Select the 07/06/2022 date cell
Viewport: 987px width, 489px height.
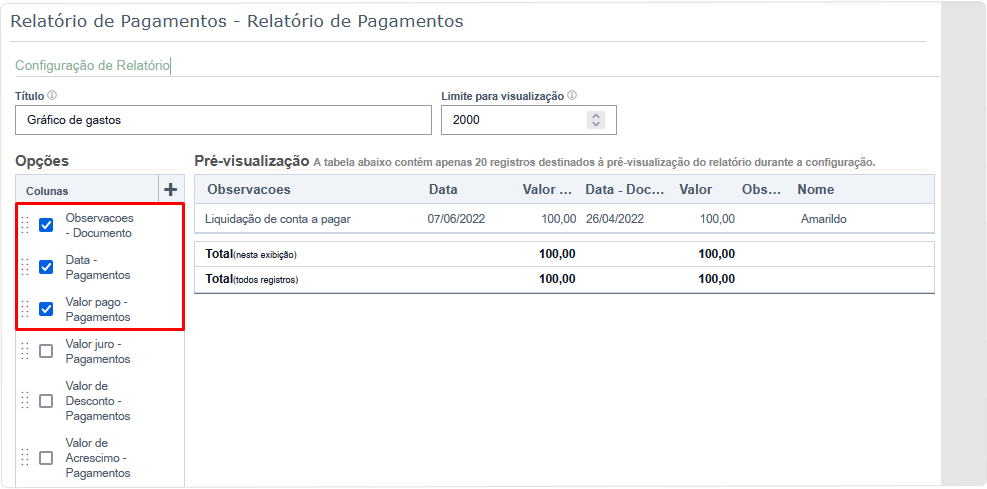coord(456,219)
